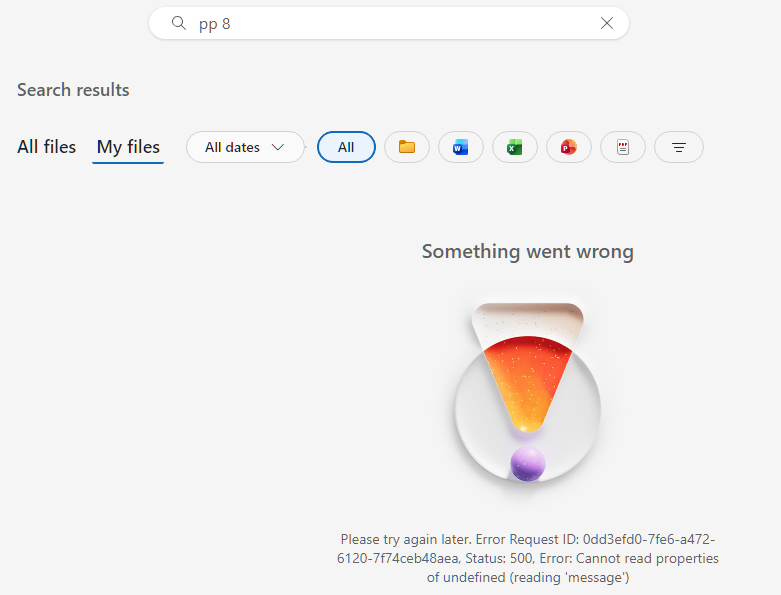Filter results by PDF files
This screenshot has height=595, width=781.
[x=623, y=147]
